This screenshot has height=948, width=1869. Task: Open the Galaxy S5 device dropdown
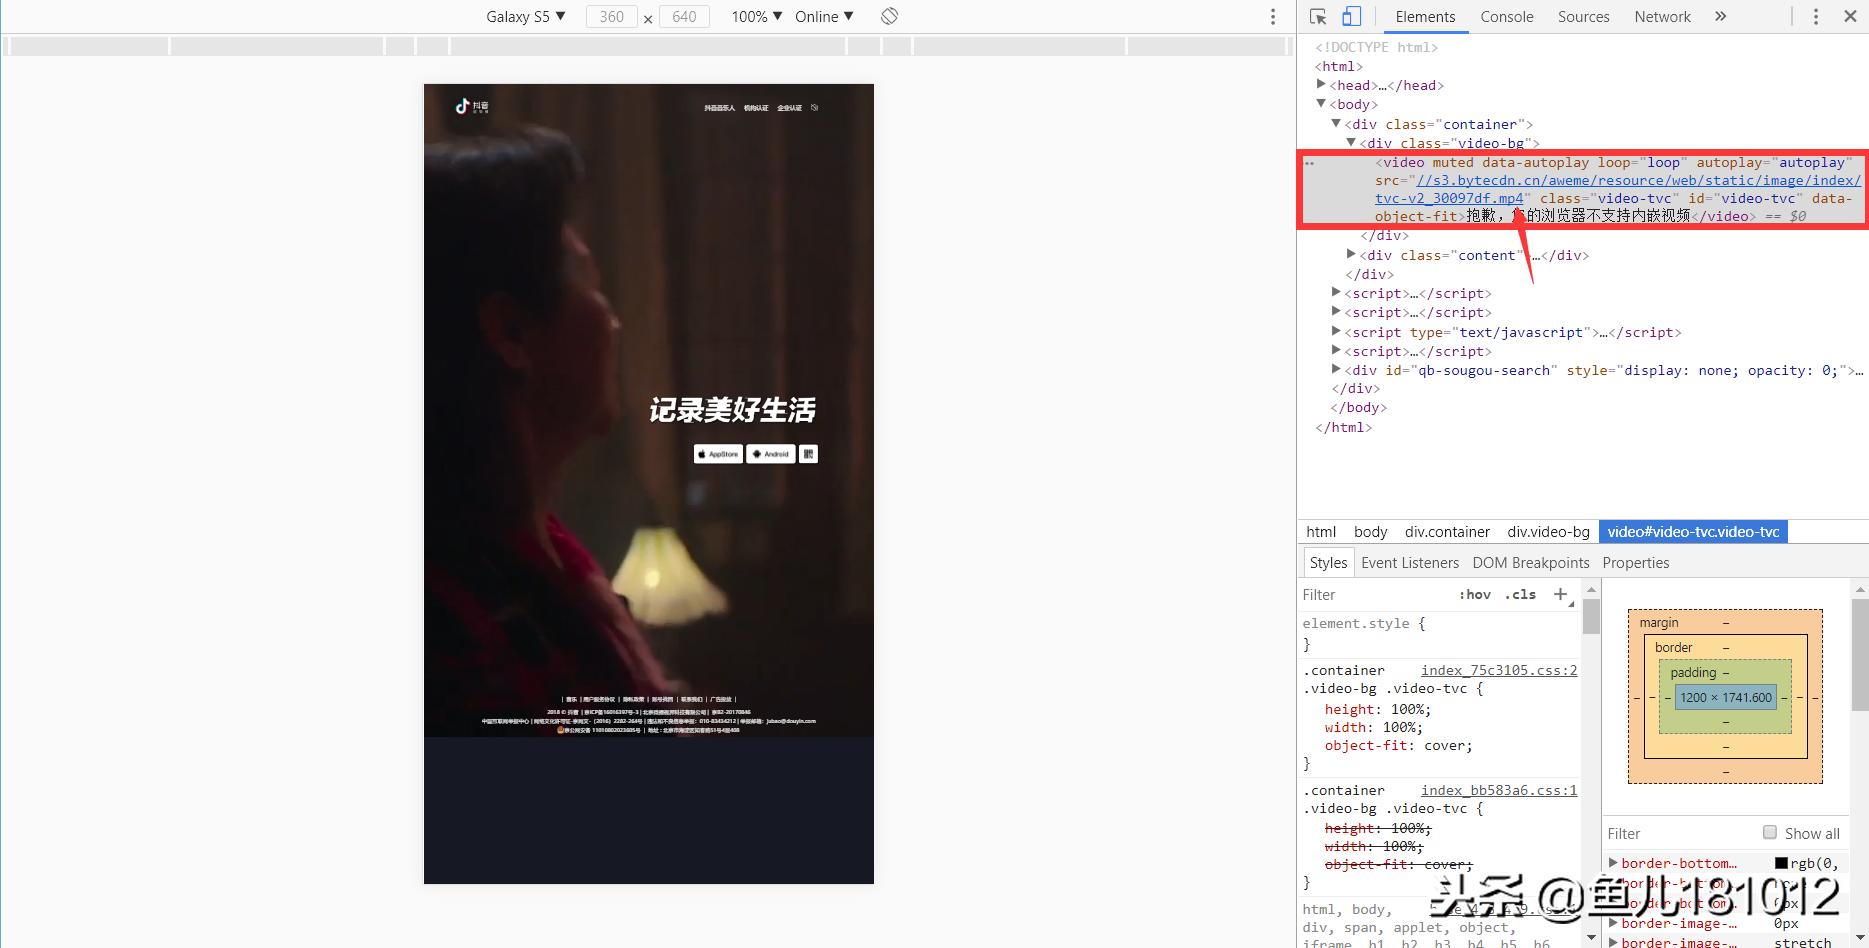(x=526, y=17)
